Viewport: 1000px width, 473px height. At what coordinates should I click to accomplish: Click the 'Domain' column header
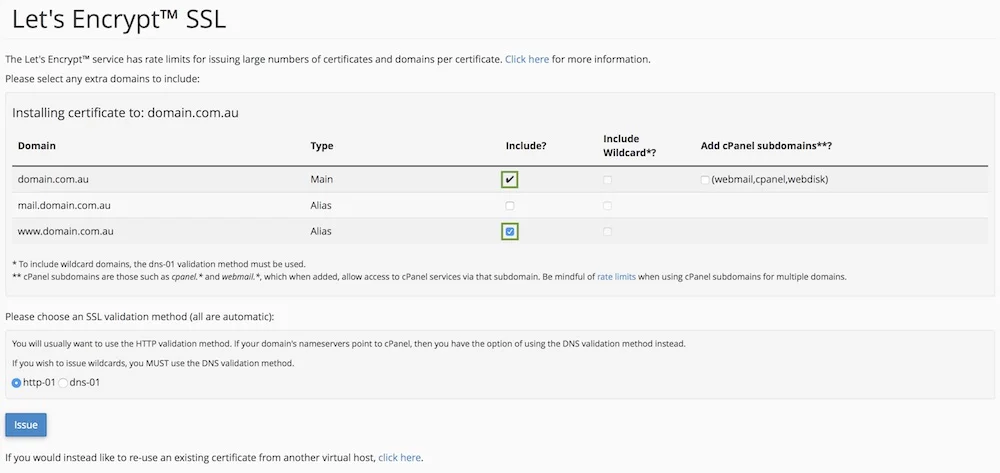click(37, 146)
